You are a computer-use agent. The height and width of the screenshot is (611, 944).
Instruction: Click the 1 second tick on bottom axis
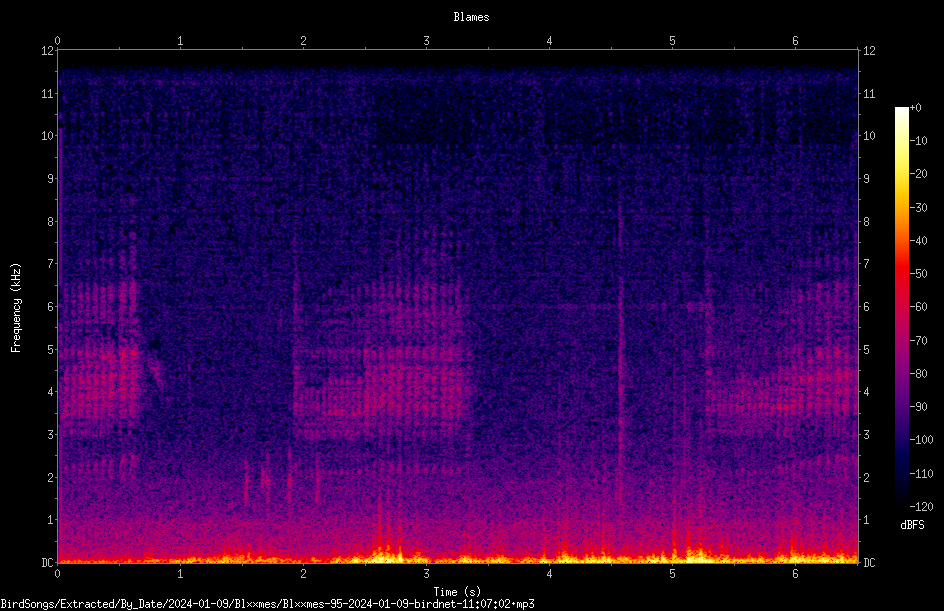coord(180,574)
